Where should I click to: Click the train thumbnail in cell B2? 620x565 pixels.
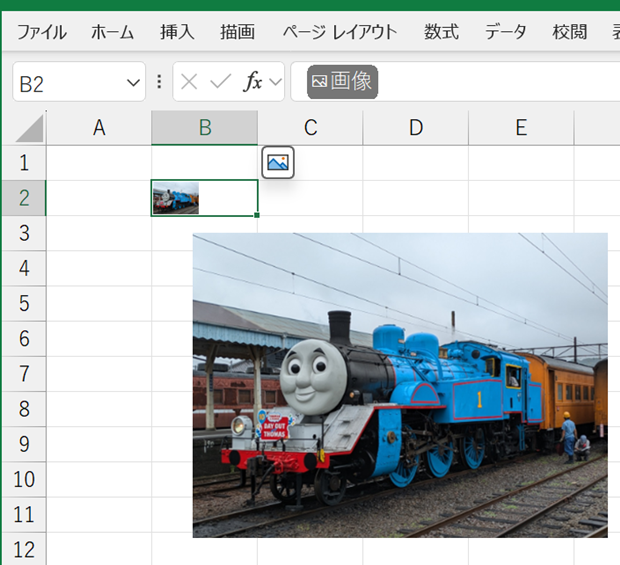click(x=176, y=198)
